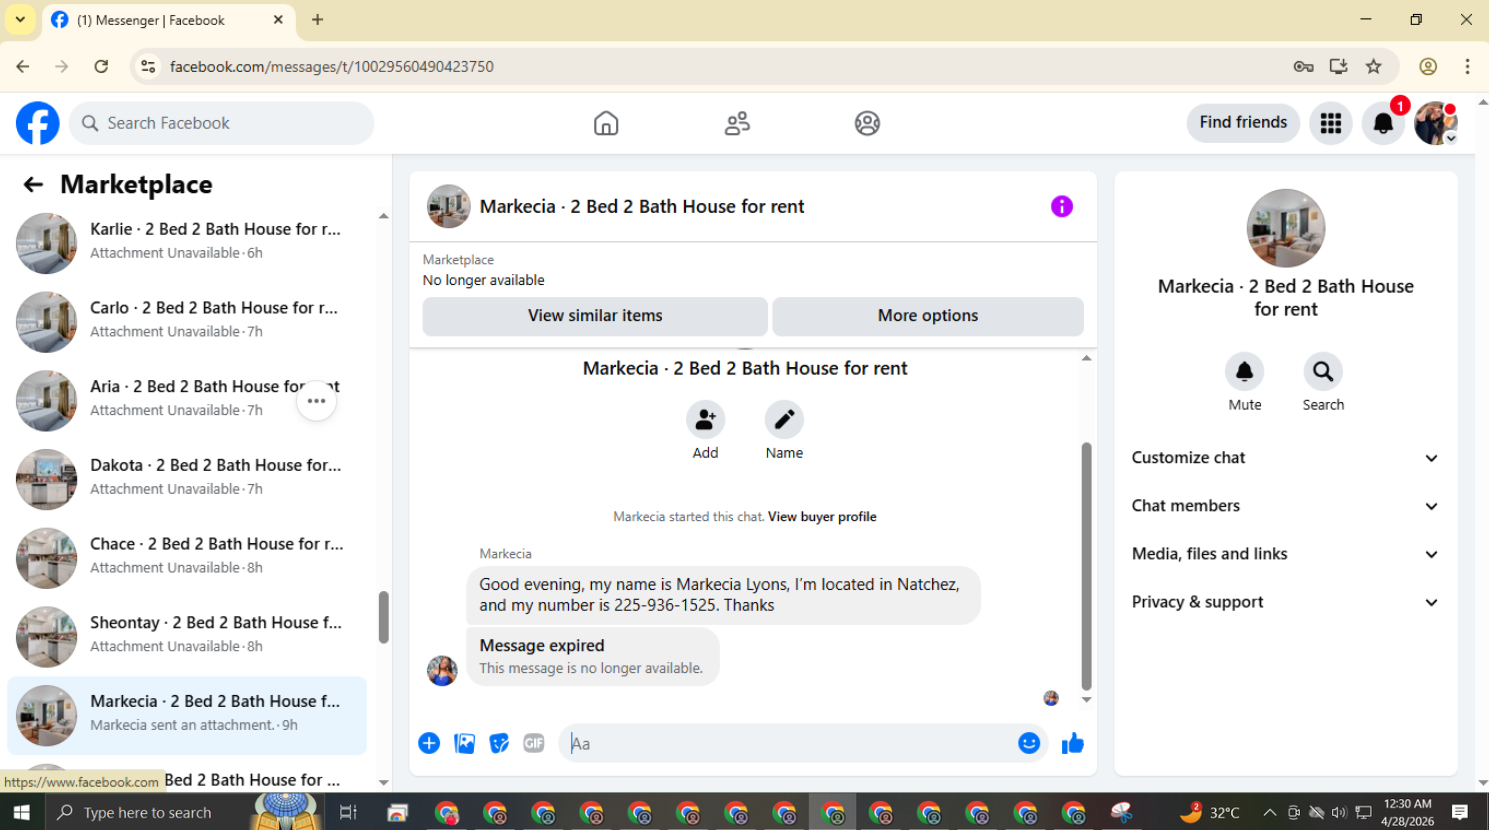Viewport: 1489px width, 830px height.
Task: Open View buyer profile link
Action: tap(822, 517)
